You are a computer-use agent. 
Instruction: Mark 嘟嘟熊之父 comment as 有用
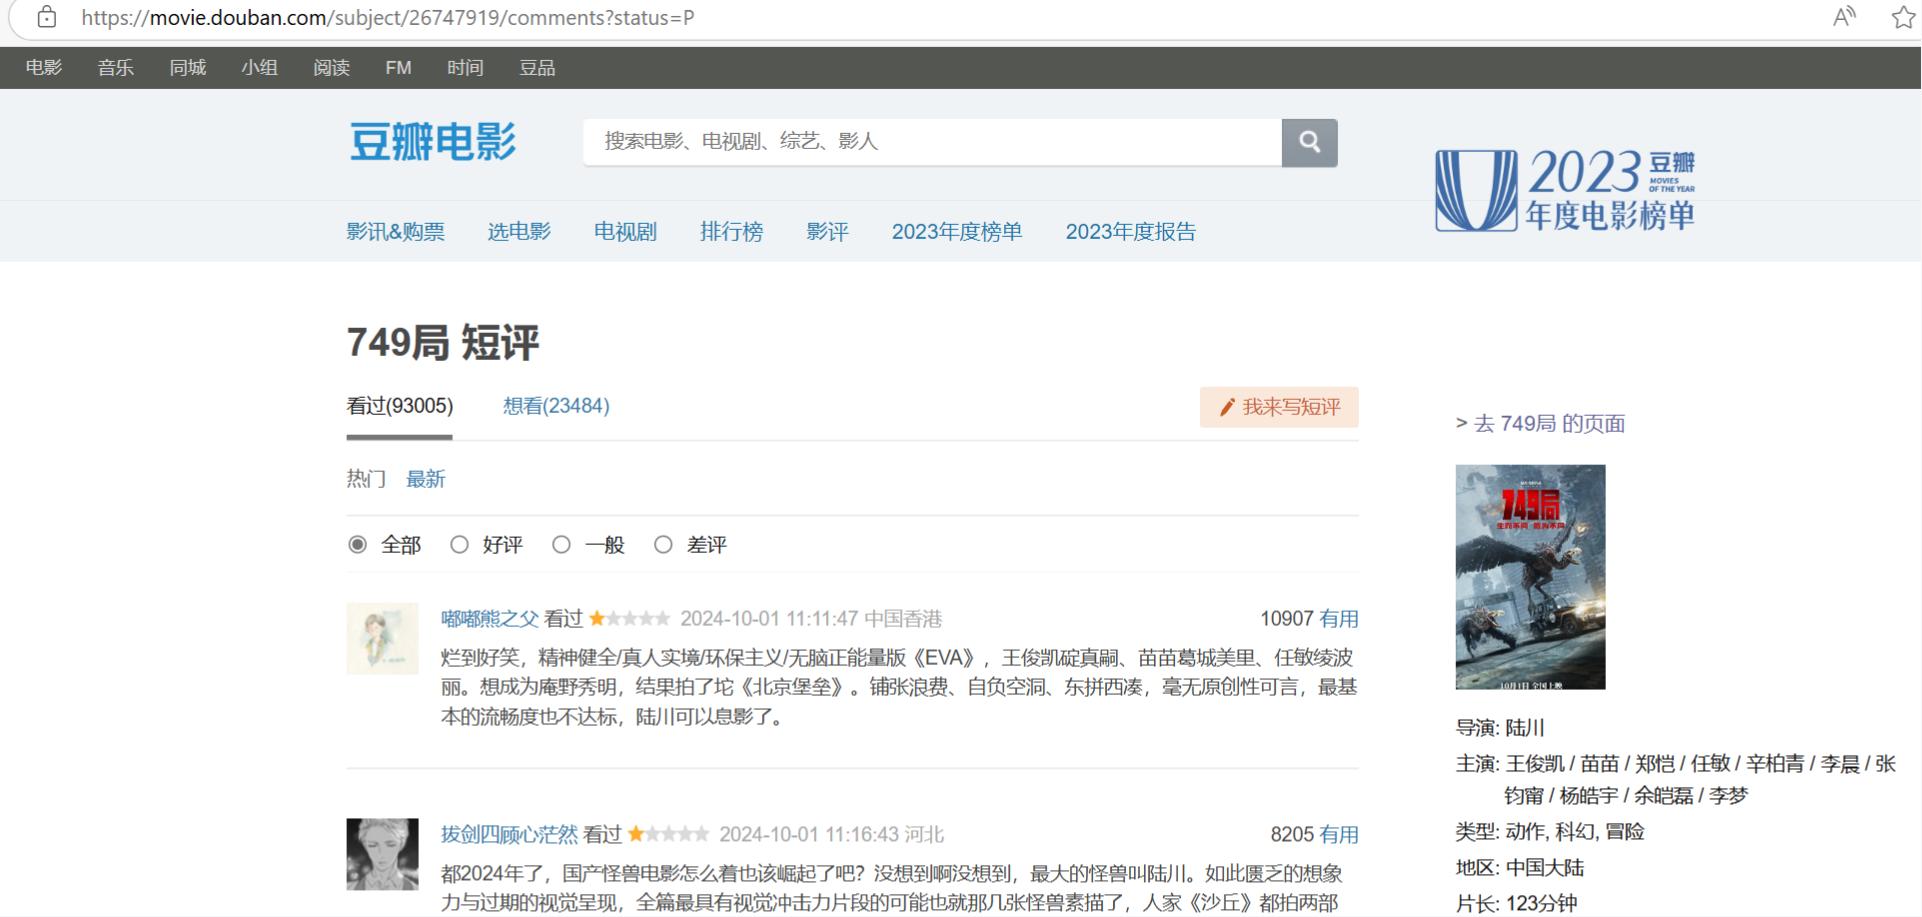tap(1339, 619)
